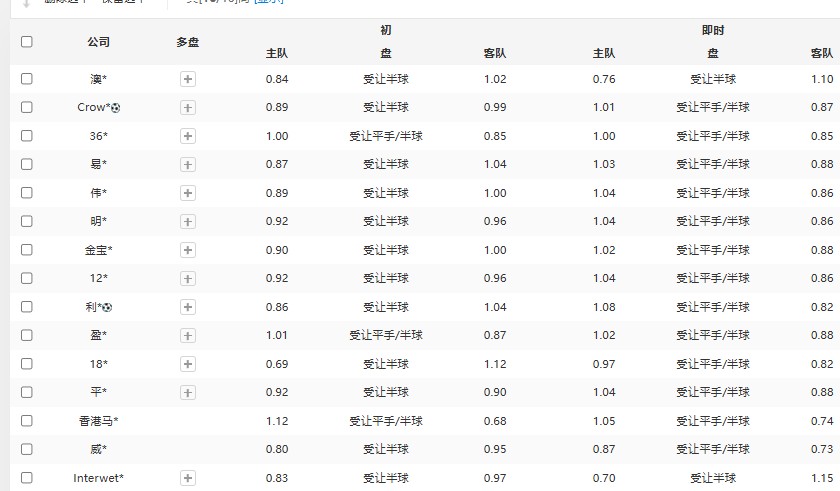
Task: Check the box for 金宝* row
Action: click(26, 250)
